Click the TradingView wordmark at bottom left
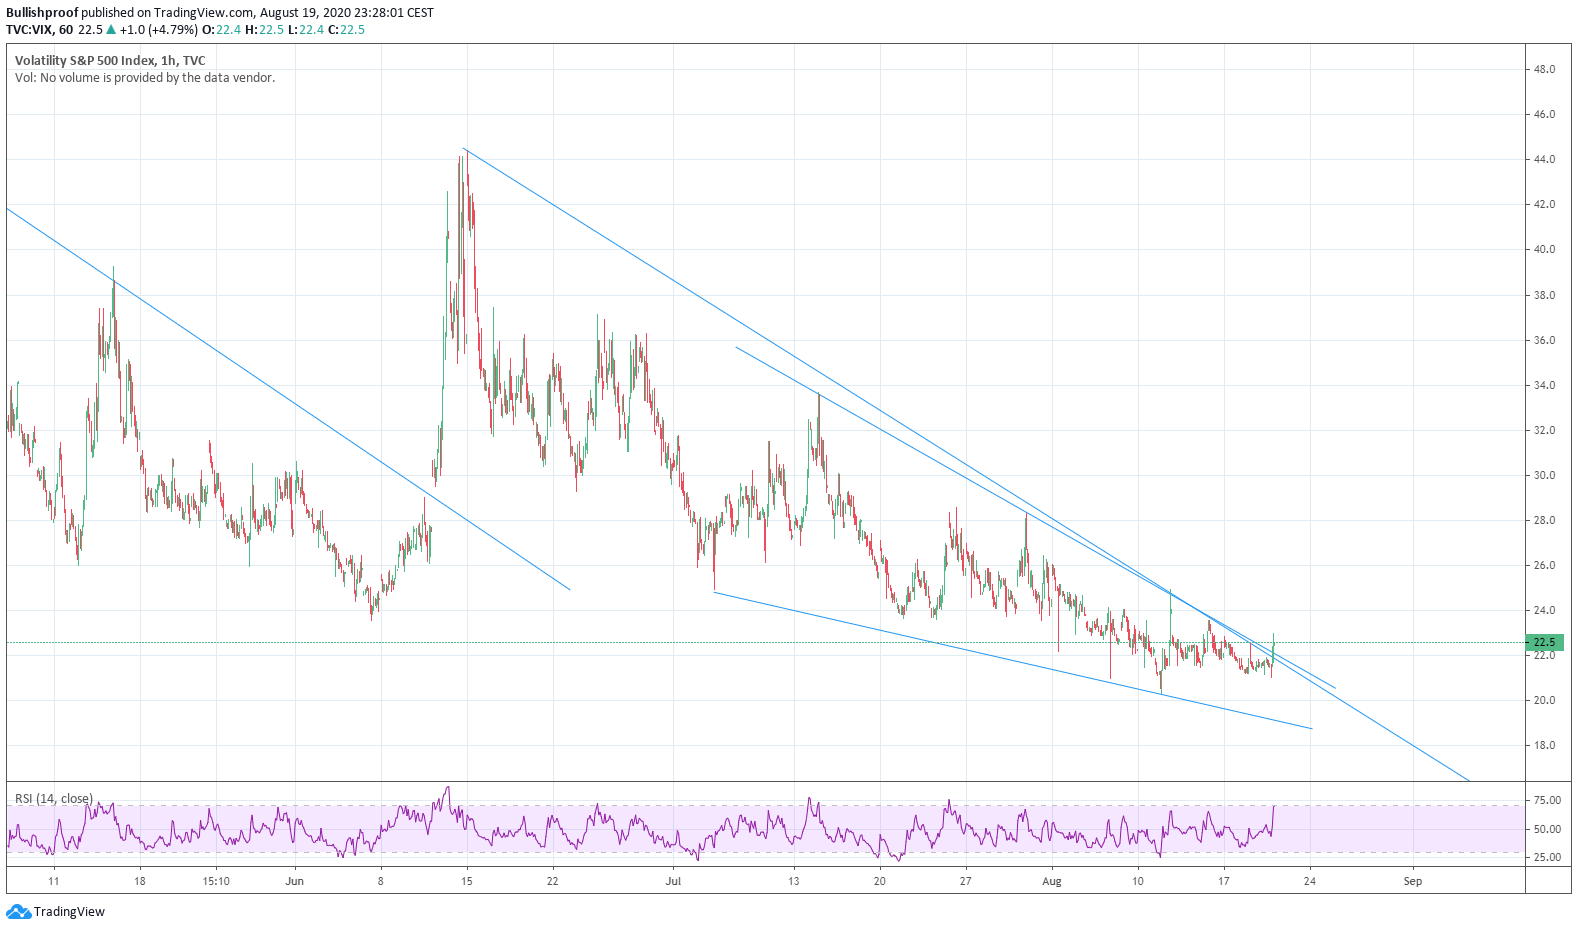 pos(69,912)
